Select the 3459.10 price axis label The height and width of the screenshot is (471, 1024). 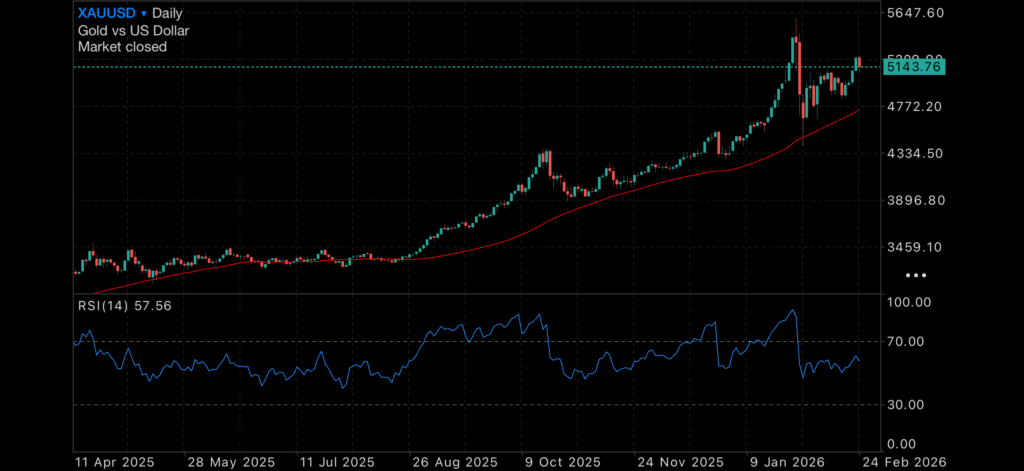pyautogui.click(x=916, y=248)
